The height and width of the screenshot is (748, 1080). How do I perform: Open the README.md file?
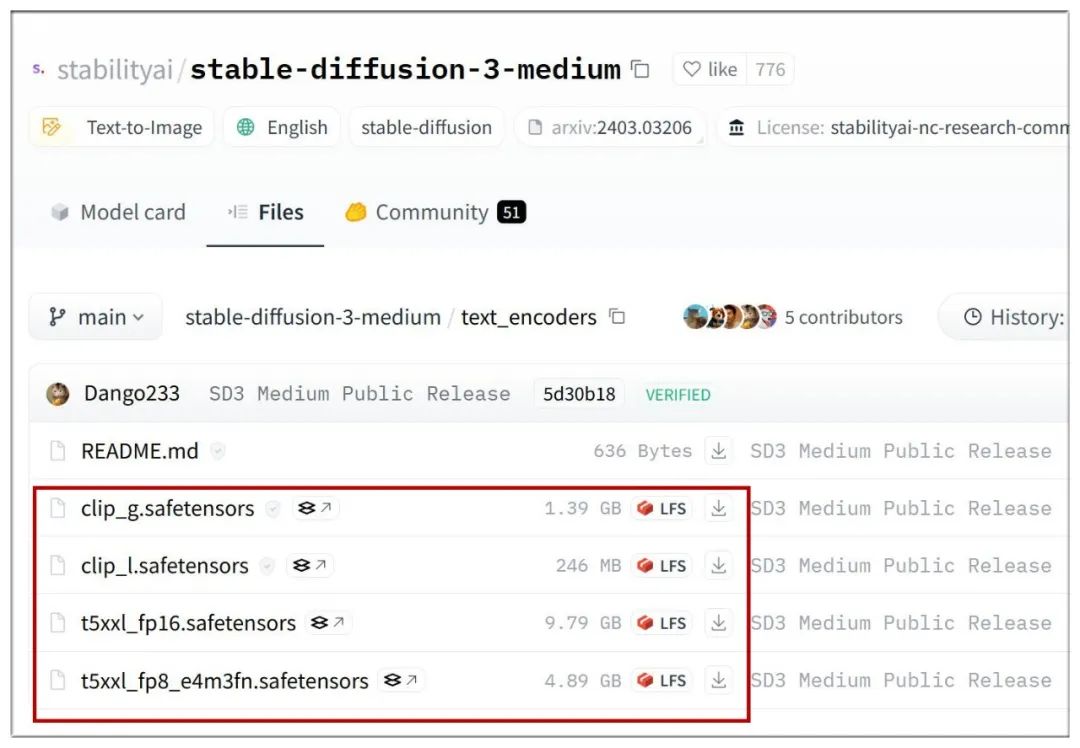pyautogui.click(x=140, y=451)
